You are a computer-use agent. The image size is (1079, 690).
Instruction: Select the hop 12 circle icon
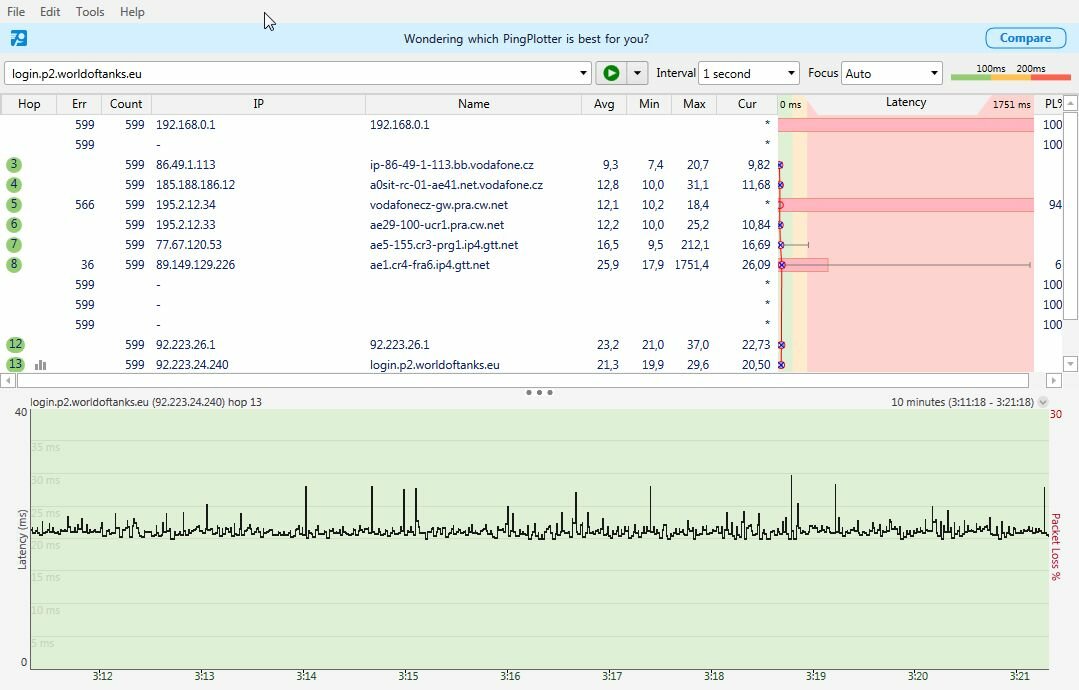pos(15,344)
